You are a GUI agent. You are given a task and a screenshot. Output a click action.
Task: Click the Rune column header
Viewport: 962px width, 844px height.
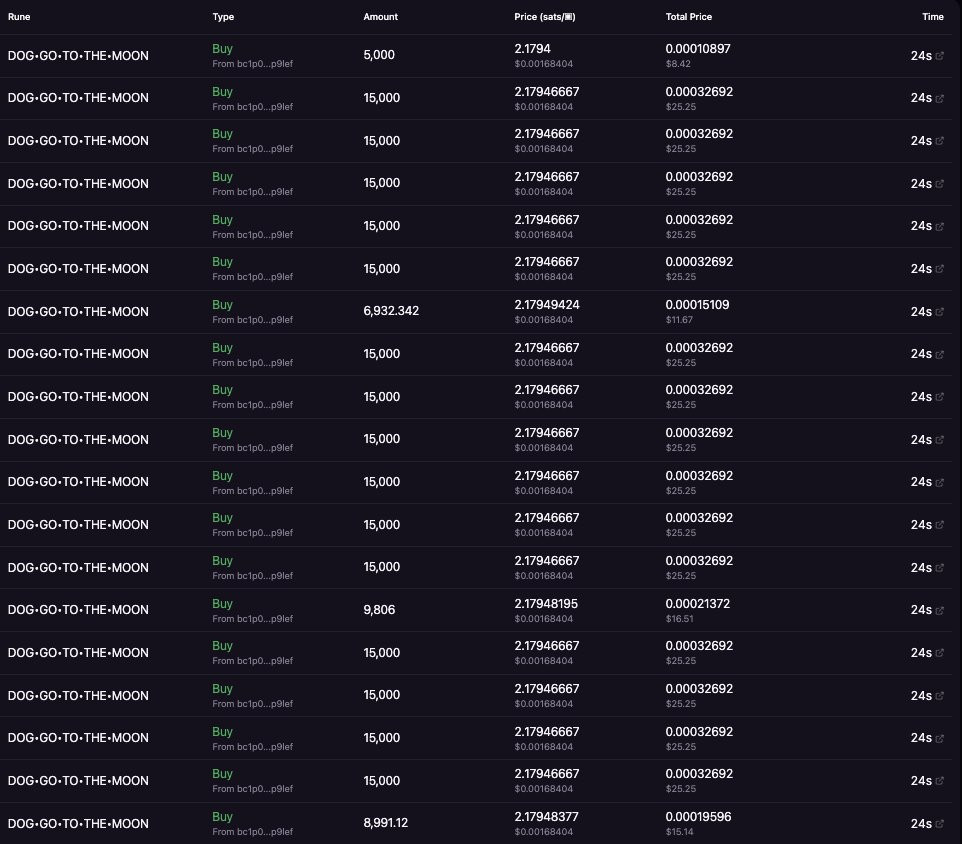click(x=19, y=17)
